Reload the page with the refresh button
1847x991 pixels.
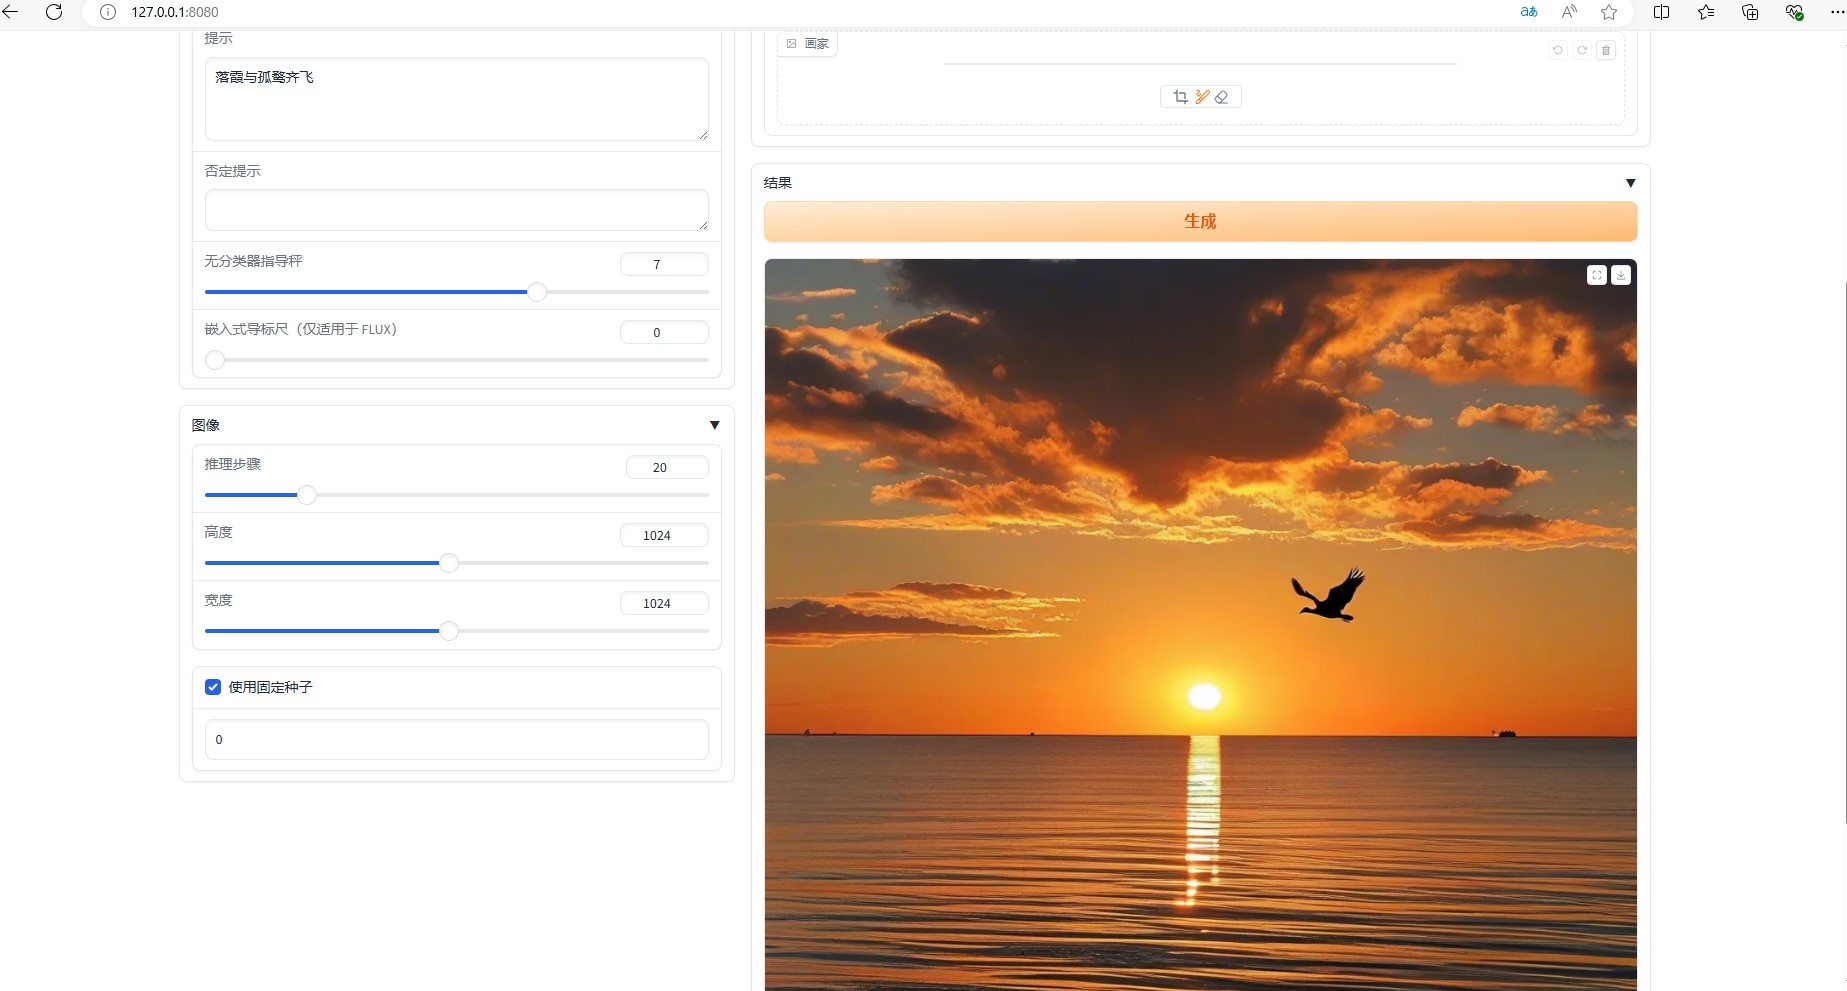pos(54,12)
